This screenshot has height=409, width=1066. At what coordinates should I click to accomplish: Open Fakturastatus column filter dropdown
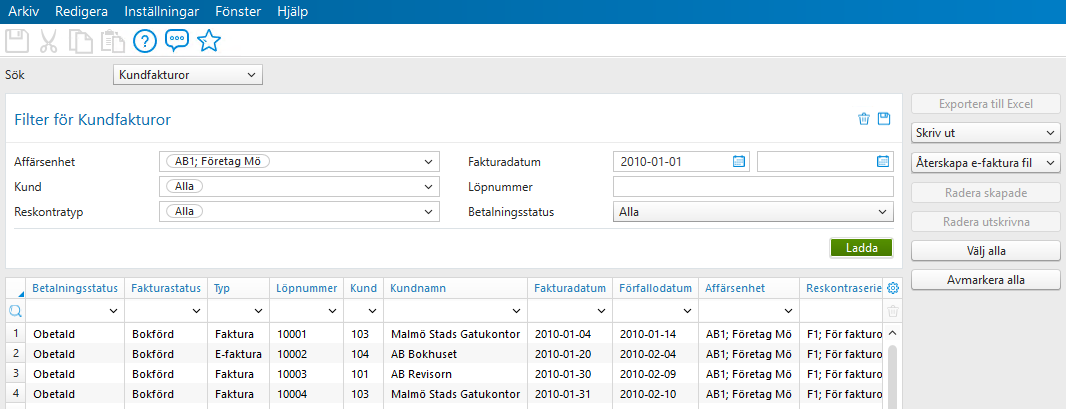[x=196, y=311]
